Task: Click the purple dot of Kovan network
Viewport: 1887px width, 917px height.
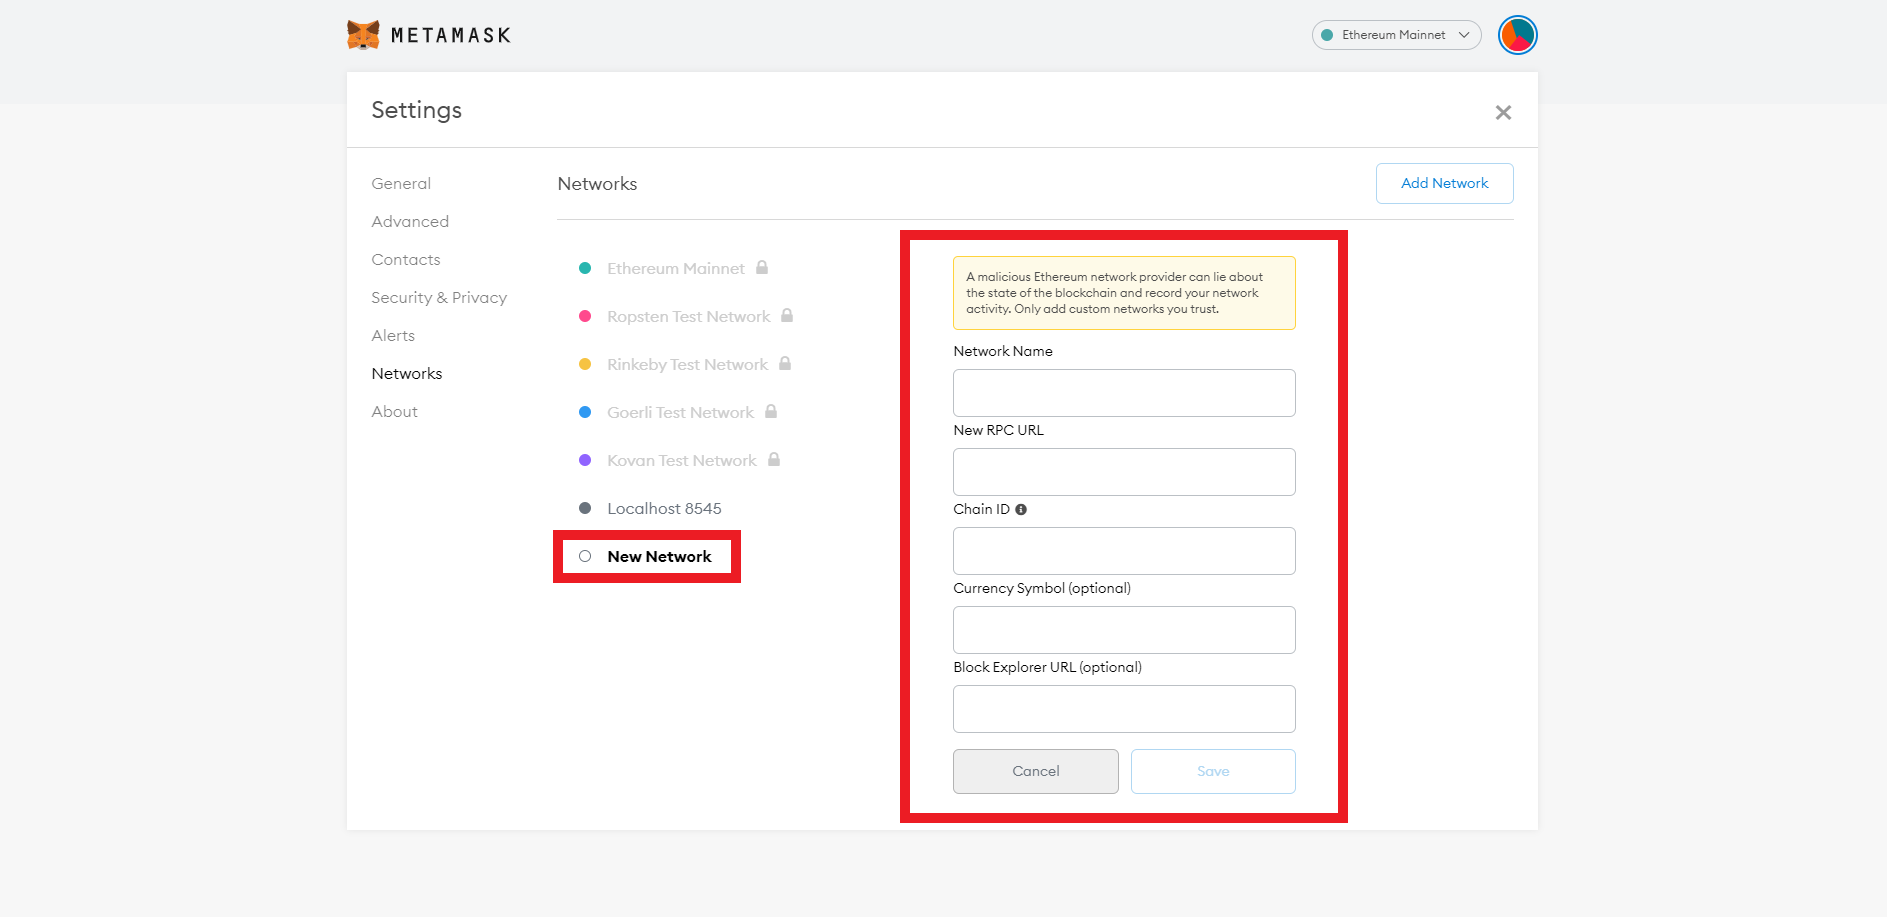Action: (x=585, y=460)
